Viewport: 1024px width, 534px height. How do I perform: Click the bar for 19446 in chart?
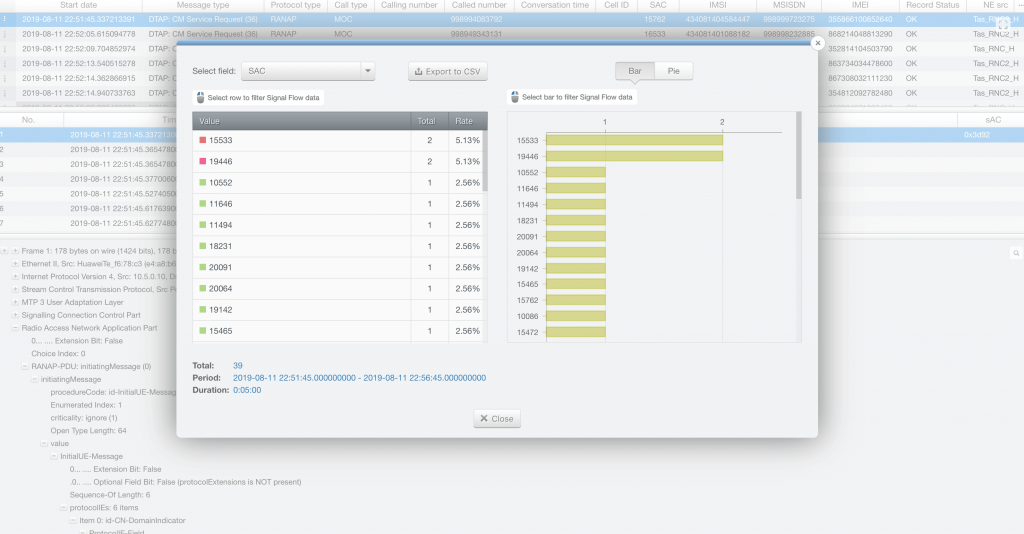663,157
